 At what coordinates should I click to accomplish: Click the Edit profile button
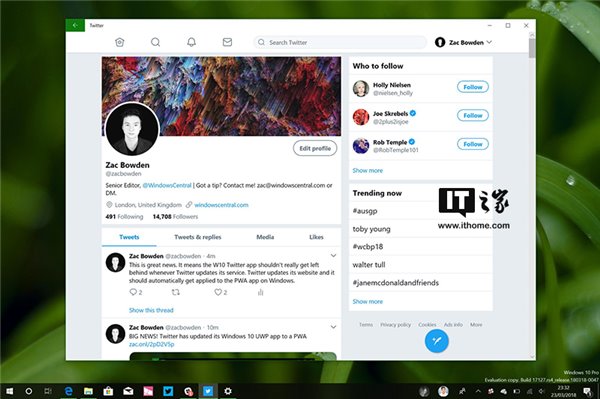(x=315, y=148)
